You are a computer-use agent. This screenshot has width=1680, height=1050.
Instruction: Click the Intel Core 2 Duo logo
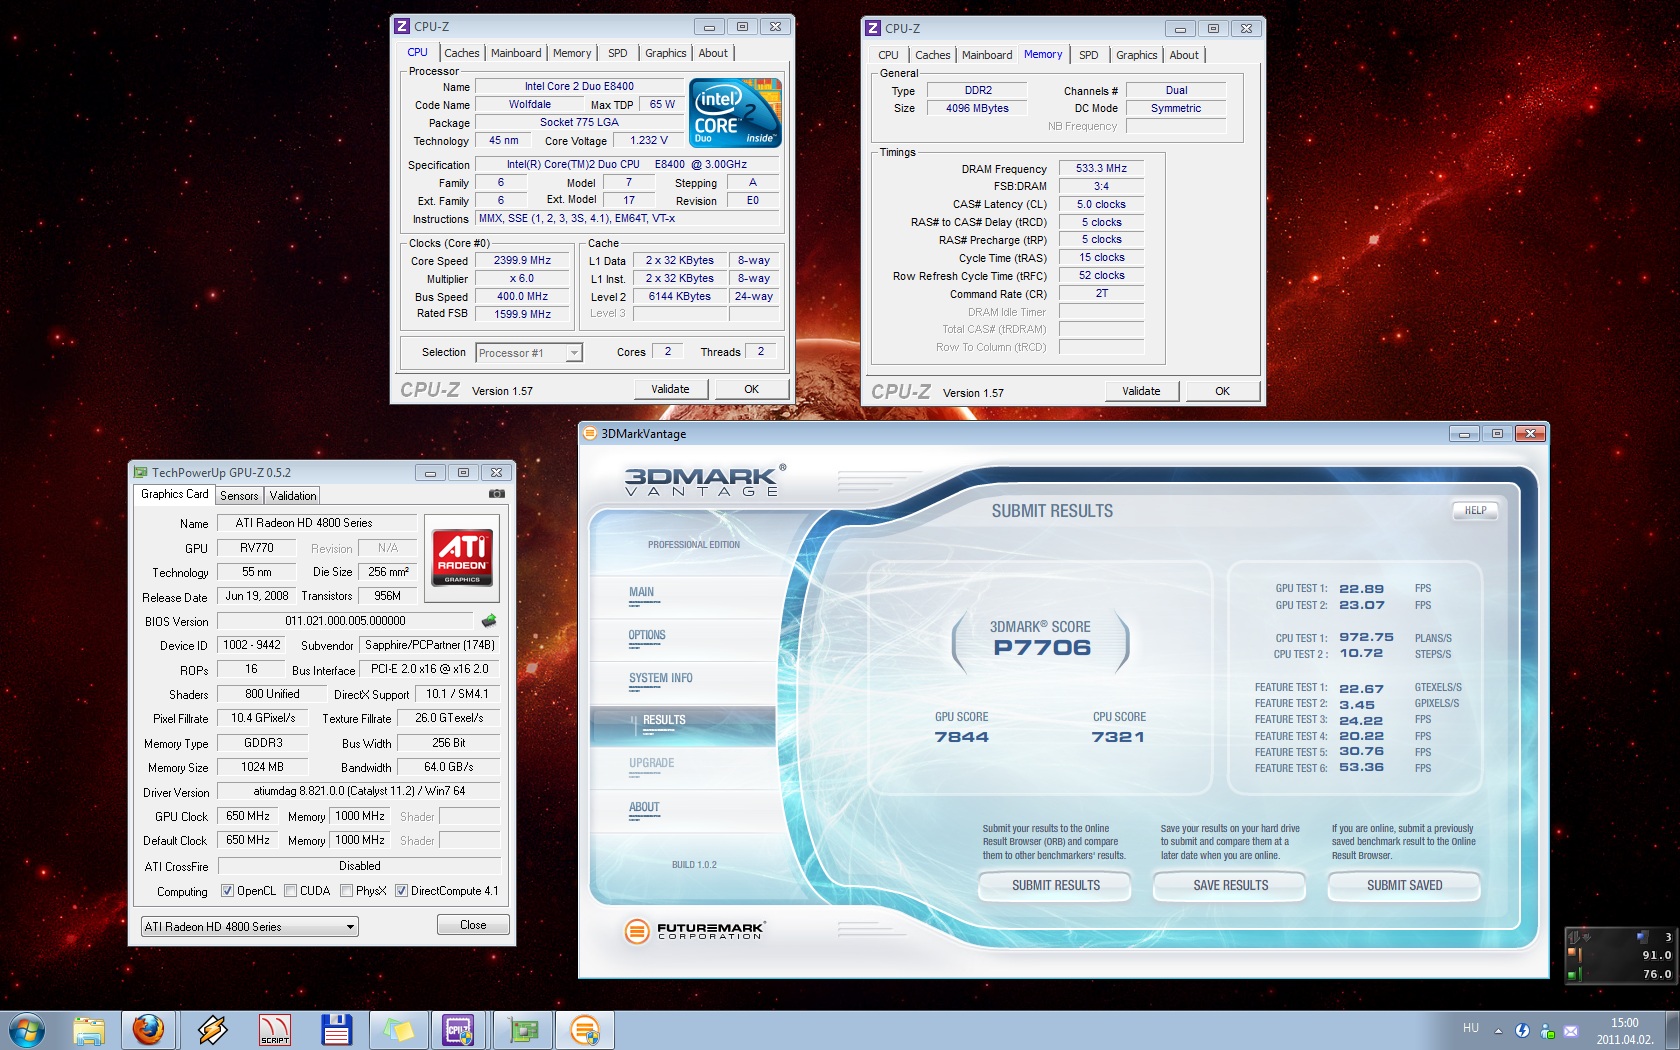(735, 114)
